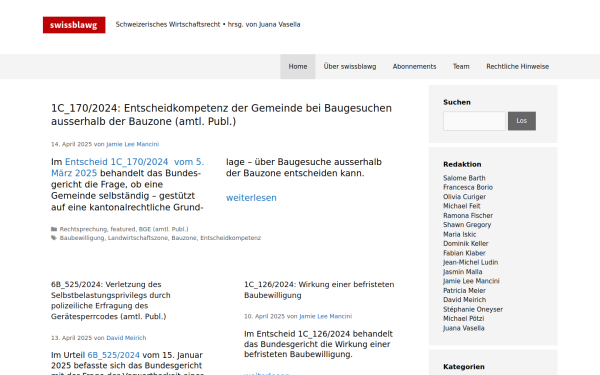Viewport: 600px width, 375px height.
Task: Click the Kategorien sidebar heading
Action: [x=464, y=367]
